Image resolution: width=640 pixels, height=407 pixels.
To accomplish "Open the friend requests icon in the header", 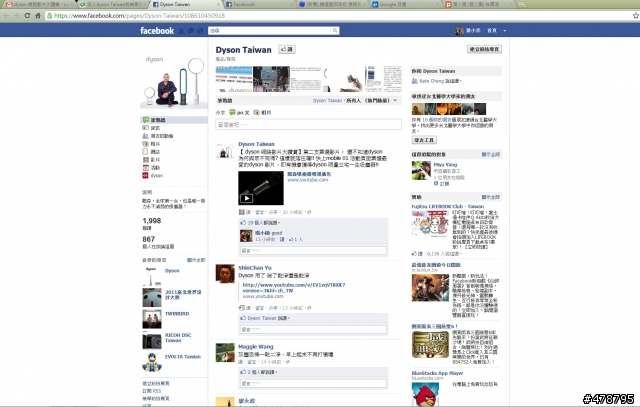I will [181, 31].
